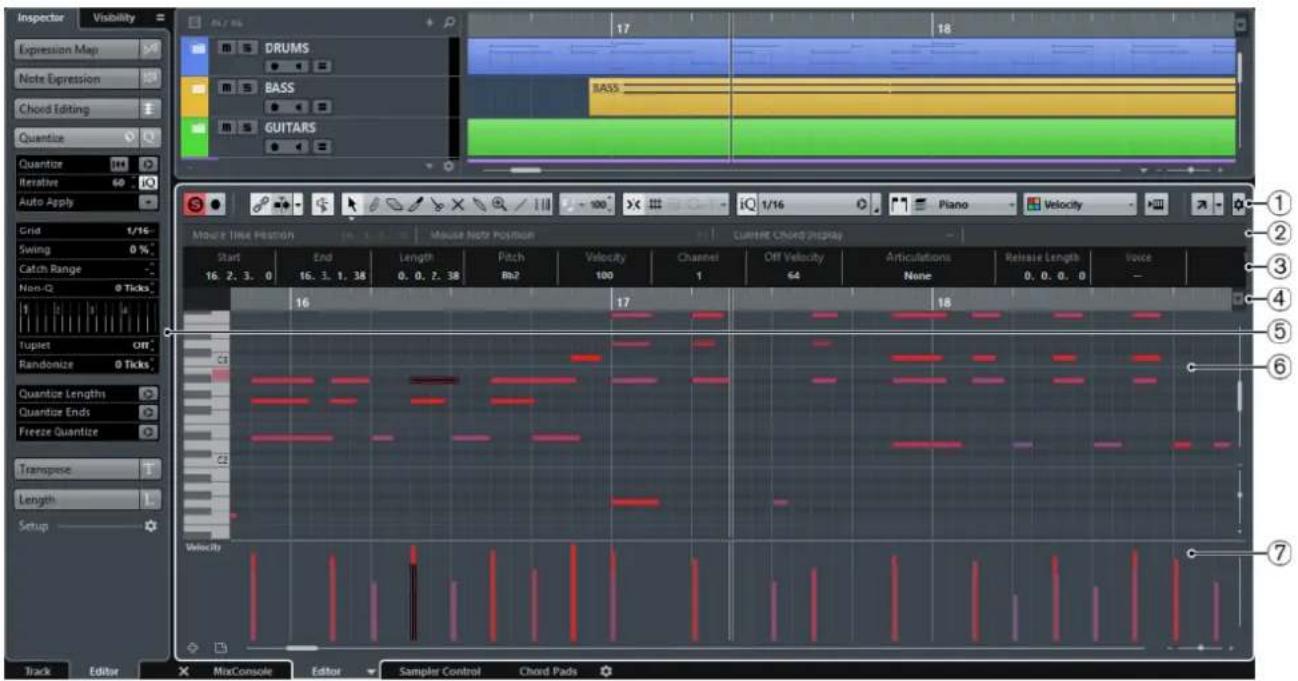
Task: Expand the Transpose inspector section
Action: click(x=87, y=468)
